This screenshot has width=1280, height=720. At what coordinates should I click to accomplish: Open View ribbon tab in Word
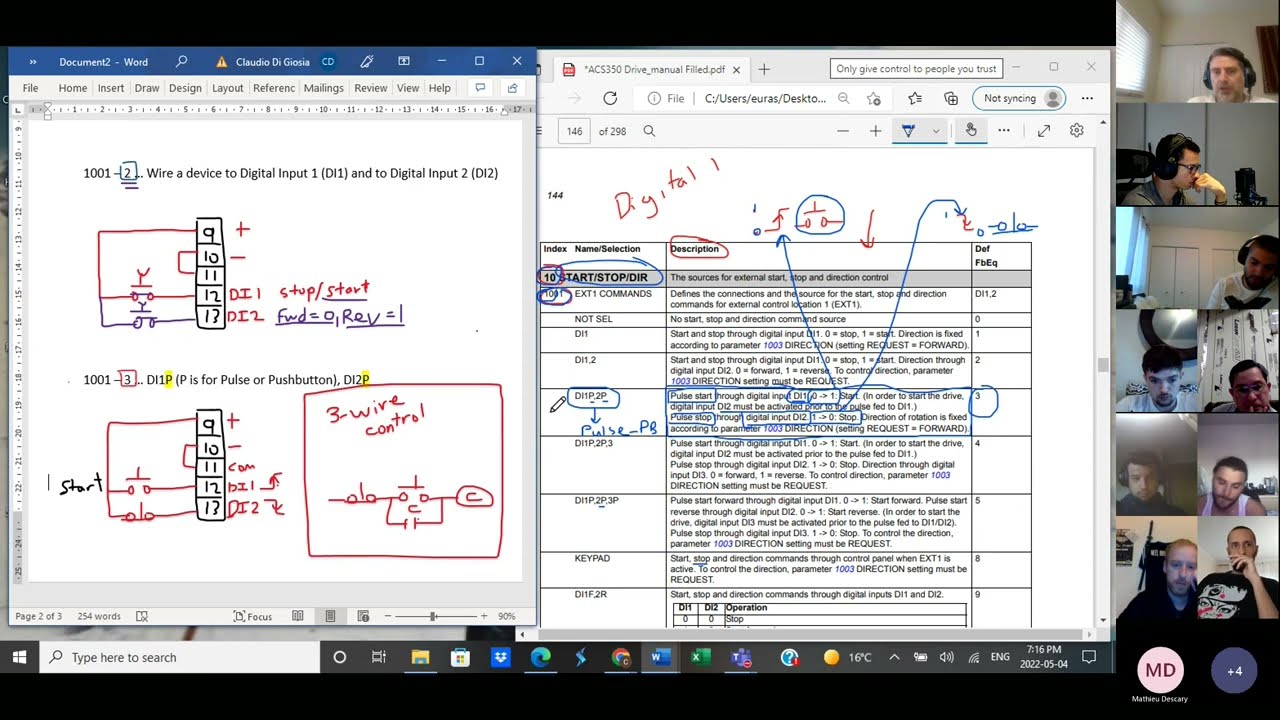tap(408, 88)
